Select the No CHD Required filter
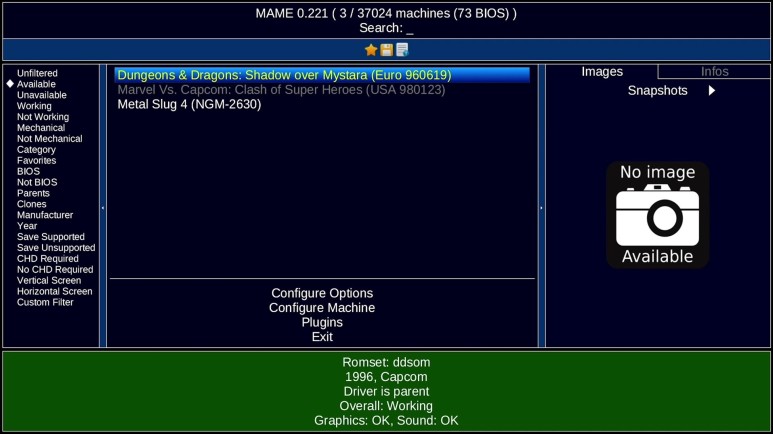The width and height of the screenshot is (773, 434). (55, 269)
